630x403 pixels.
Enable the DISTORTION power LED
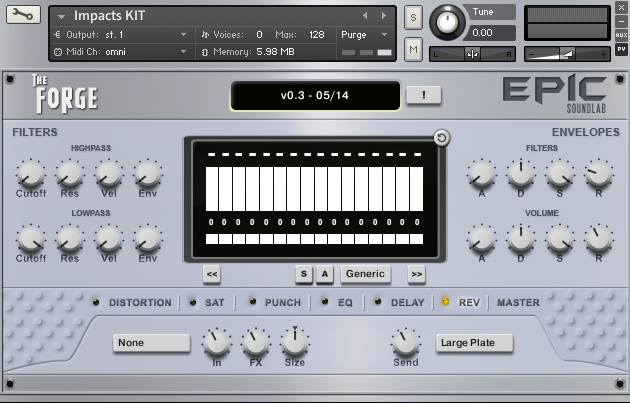pos(96,302)
